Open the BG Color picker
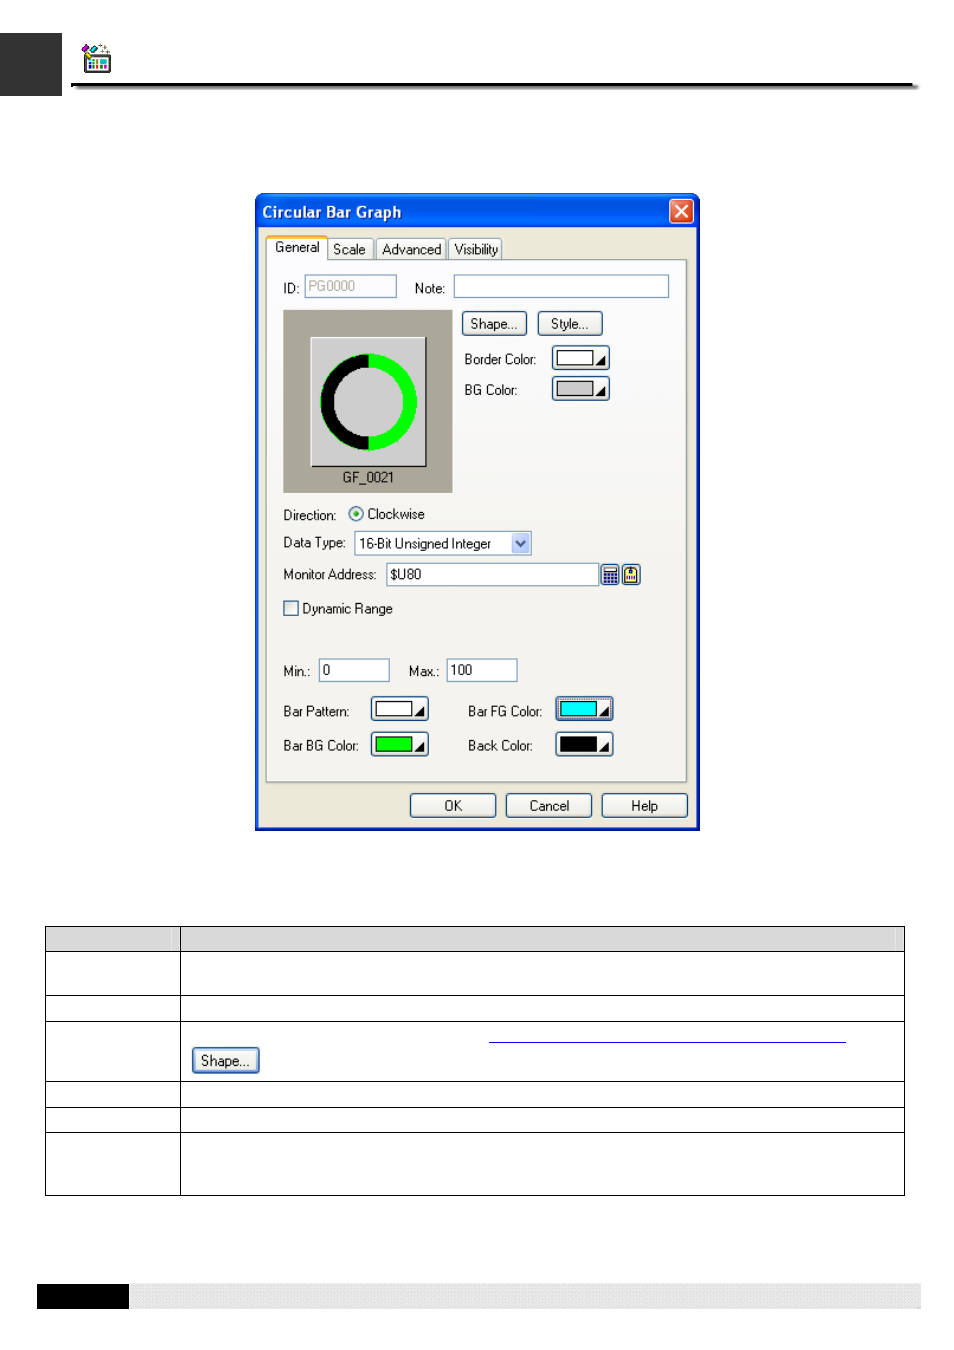 tap(581, 389)
